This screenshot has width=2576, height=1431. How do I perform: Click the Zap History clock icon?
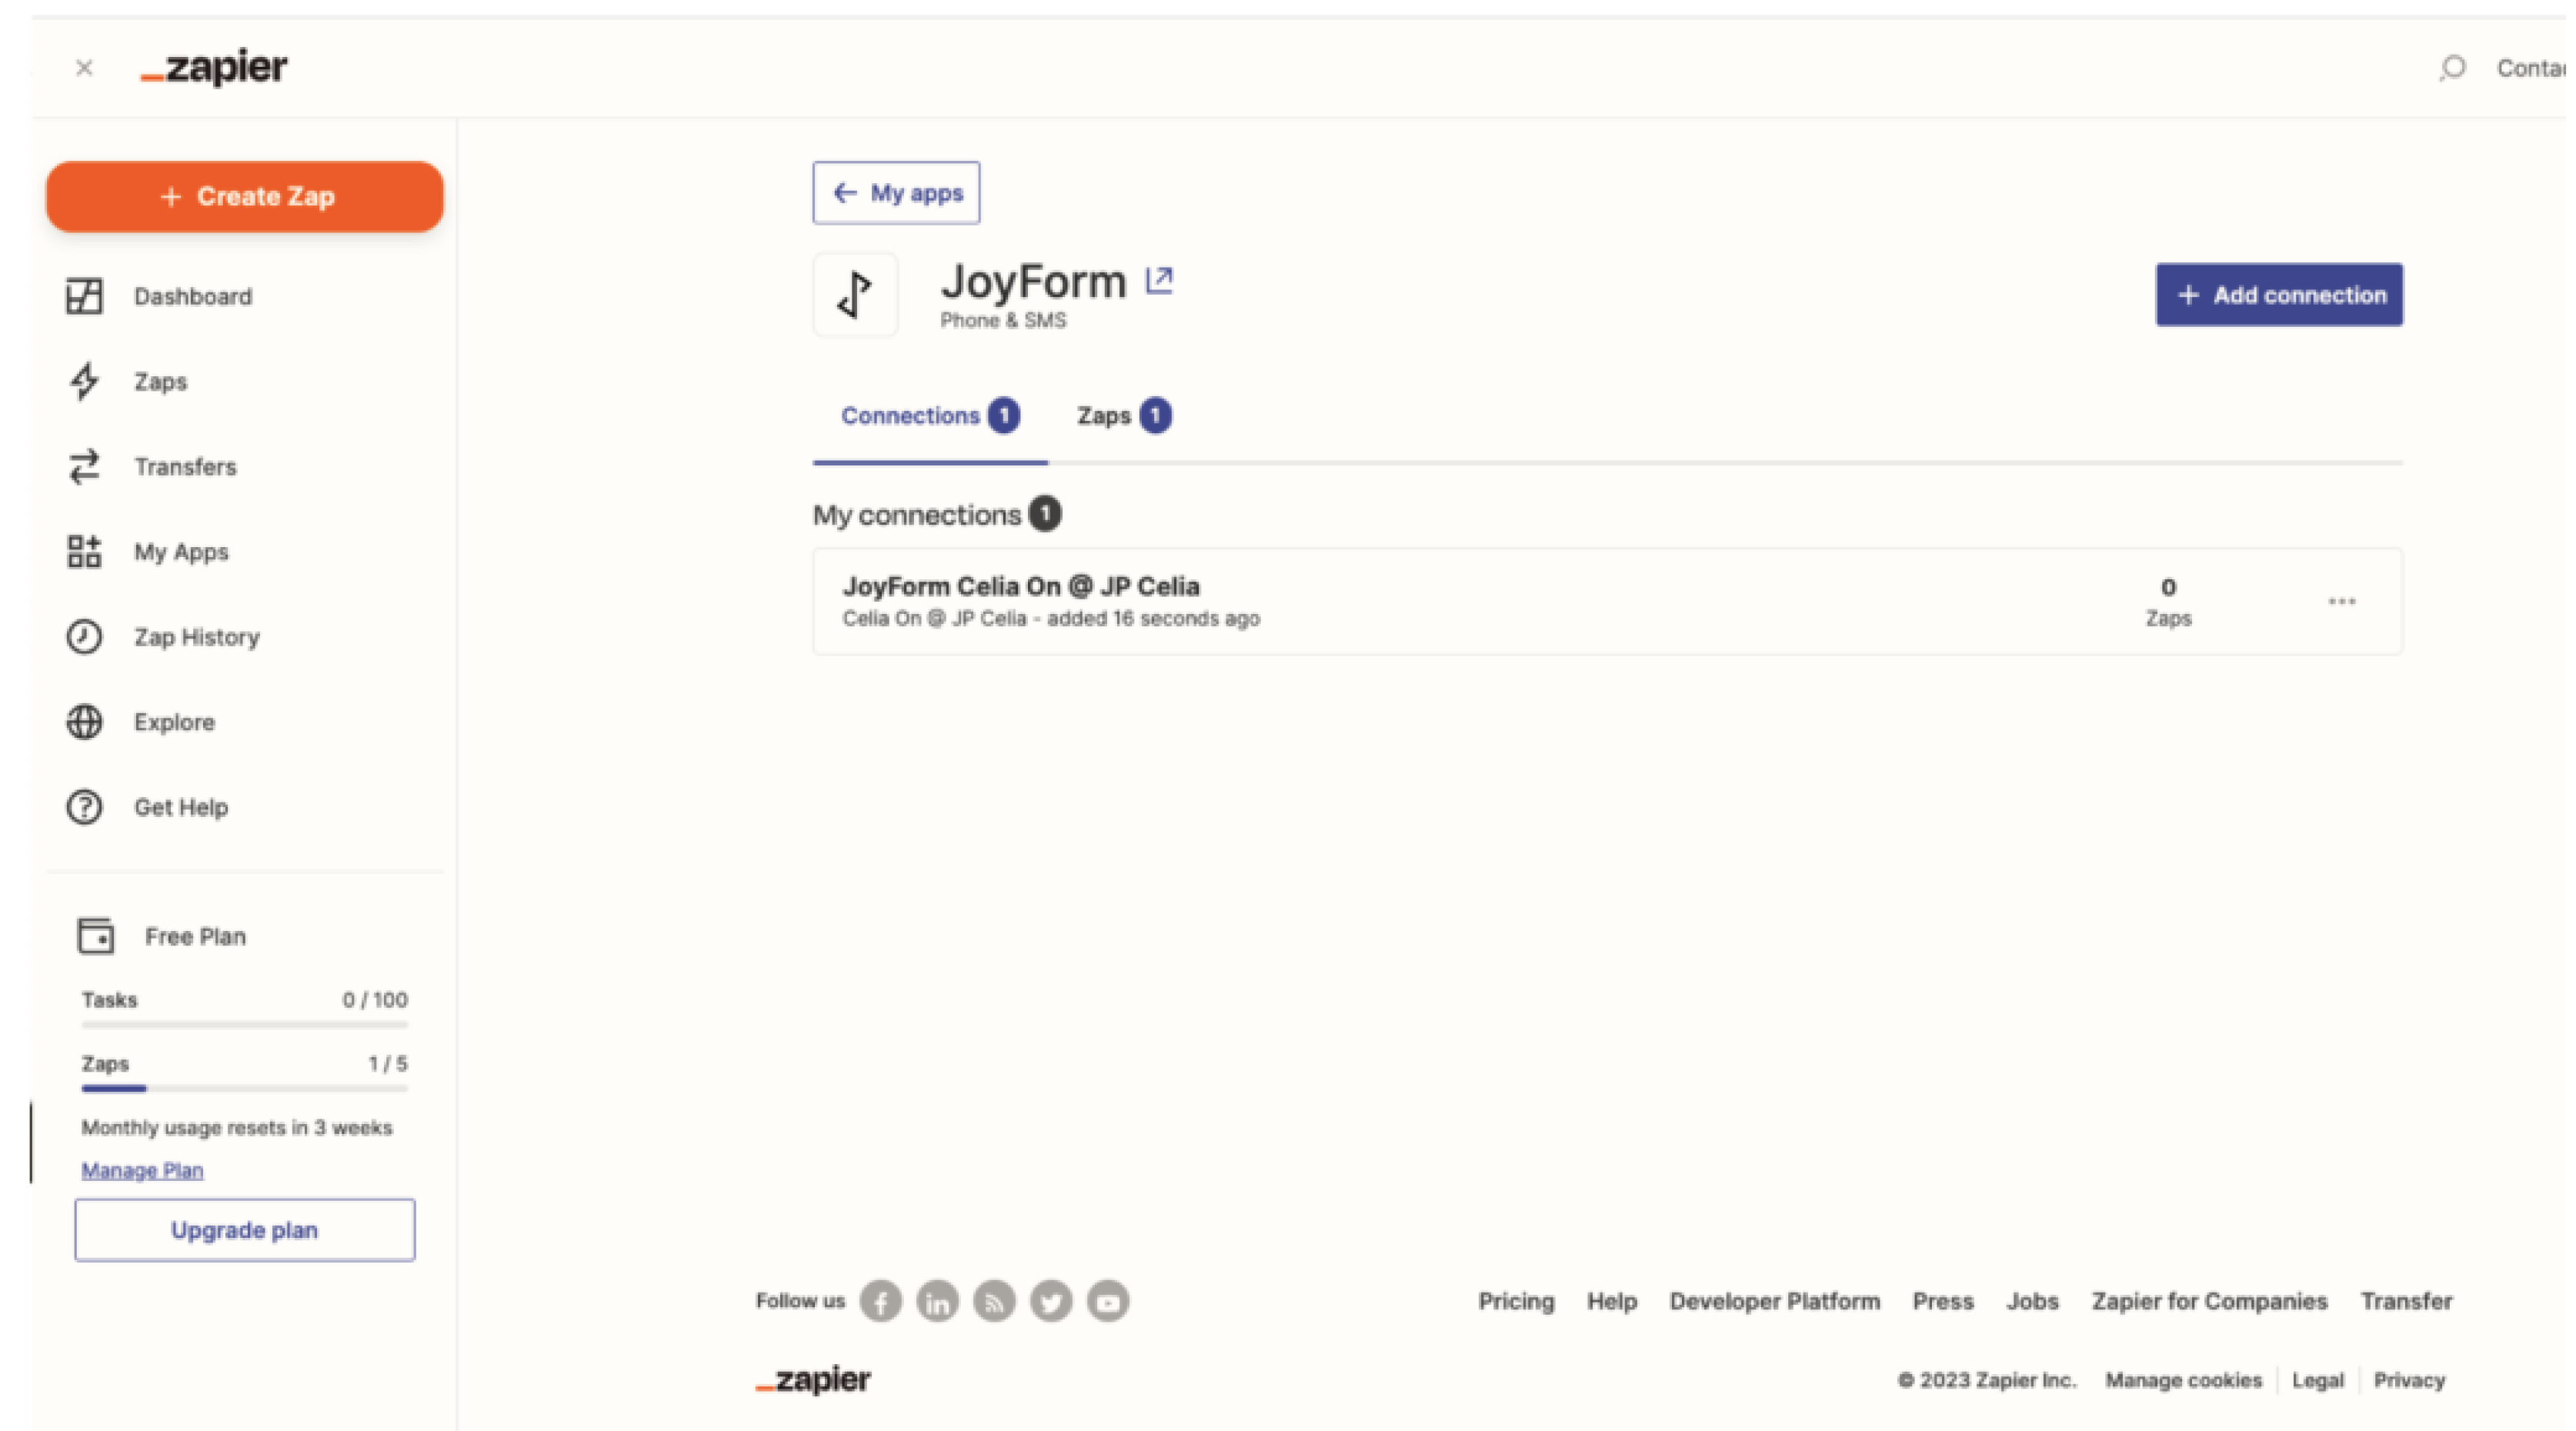[x=84, y=636]
